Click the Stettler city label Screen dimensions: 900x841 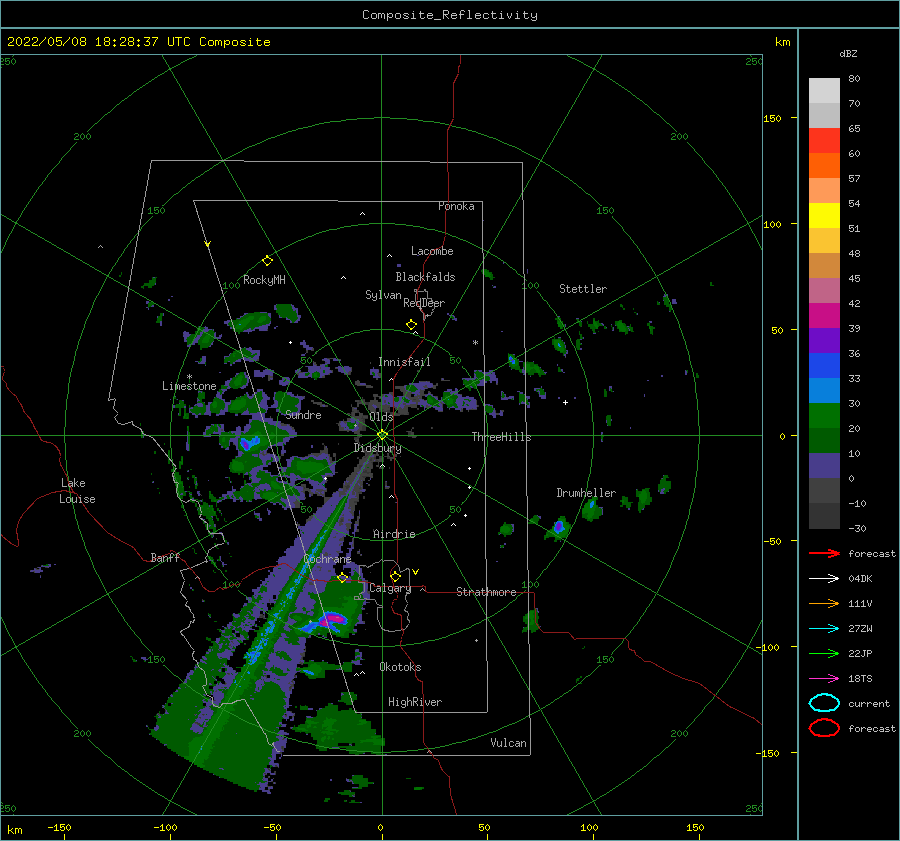click(x=583, y=289)
